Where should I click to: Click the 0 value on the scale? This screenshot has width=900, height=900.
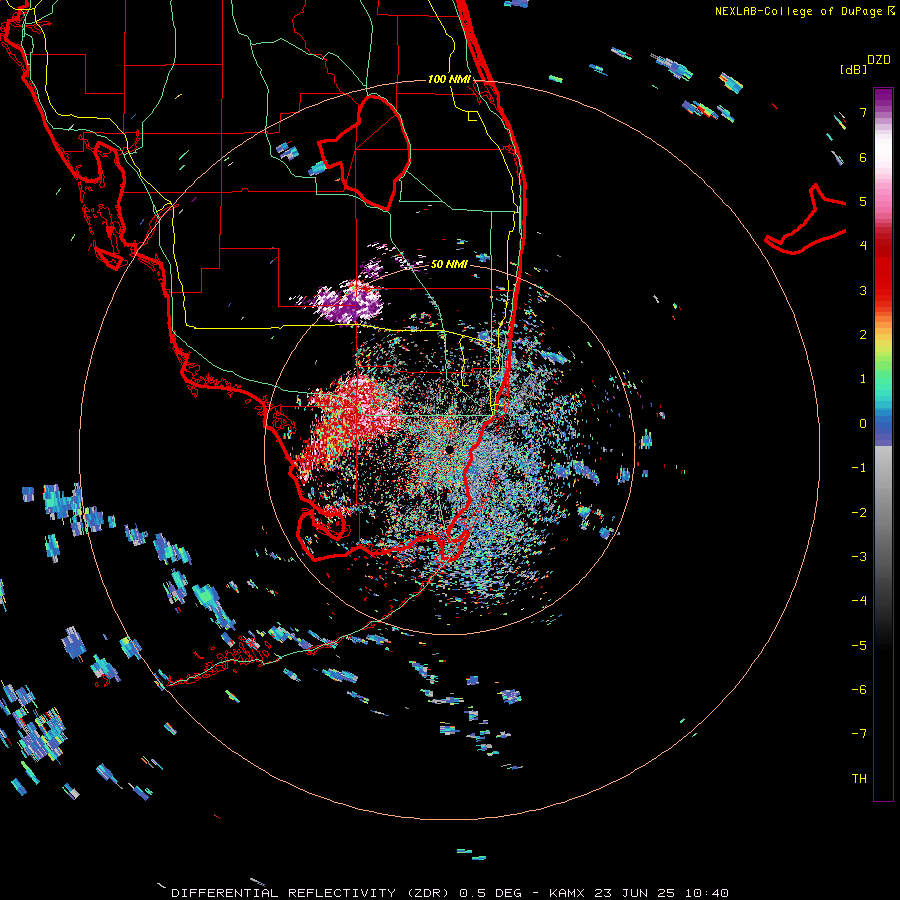pos(863,424)
